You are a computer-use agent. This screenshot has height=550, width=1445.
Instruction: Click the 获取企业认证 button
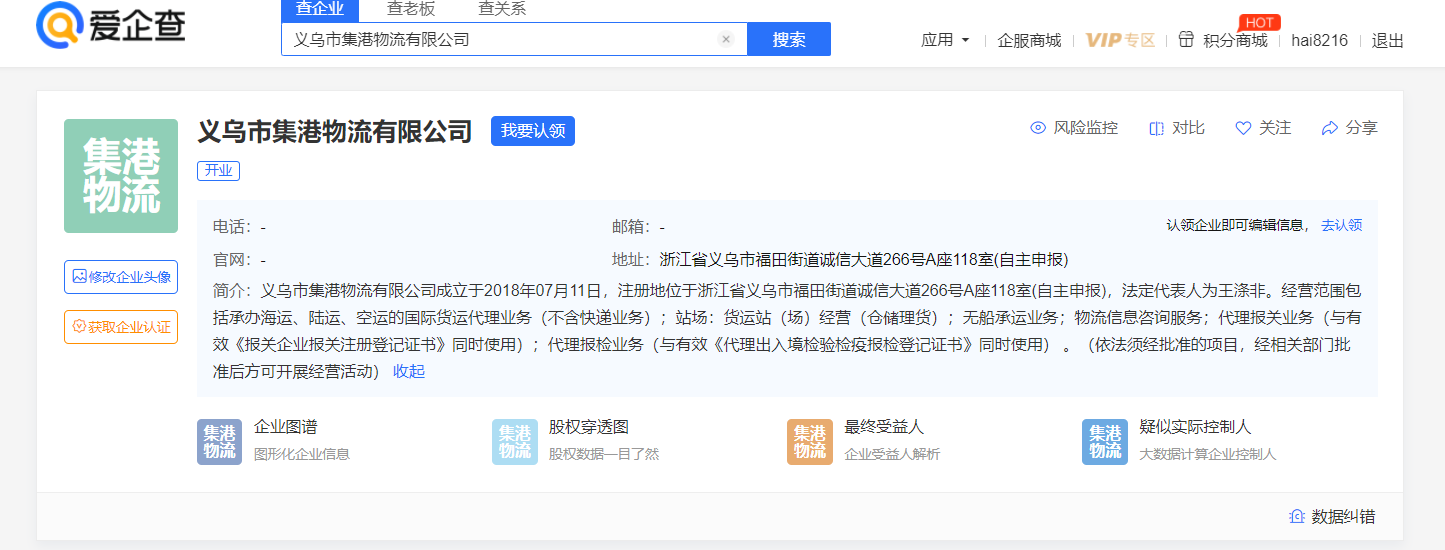121,327
